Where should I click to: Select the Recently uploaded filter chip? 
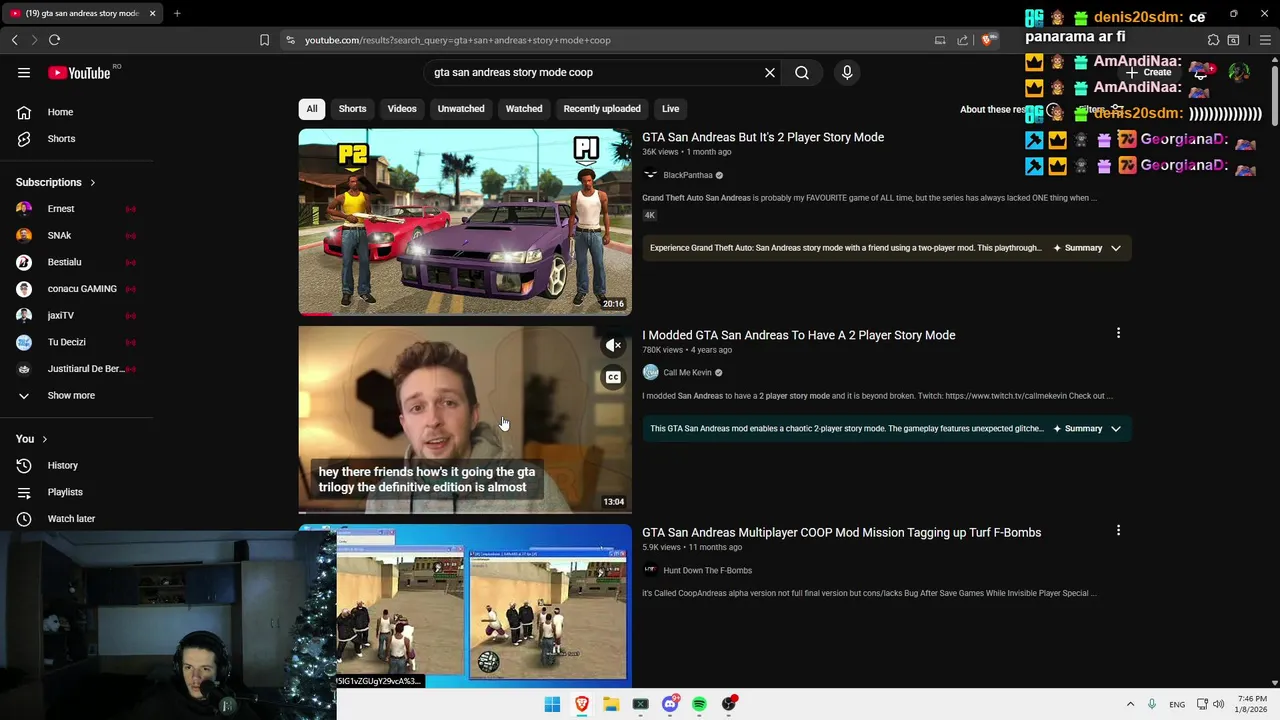pos(602,109)
